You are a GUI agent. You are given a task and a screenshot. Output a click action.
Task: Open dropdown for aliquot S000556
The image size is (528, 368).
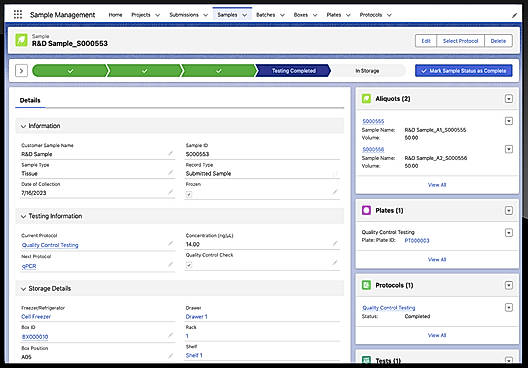coord(509,149)
